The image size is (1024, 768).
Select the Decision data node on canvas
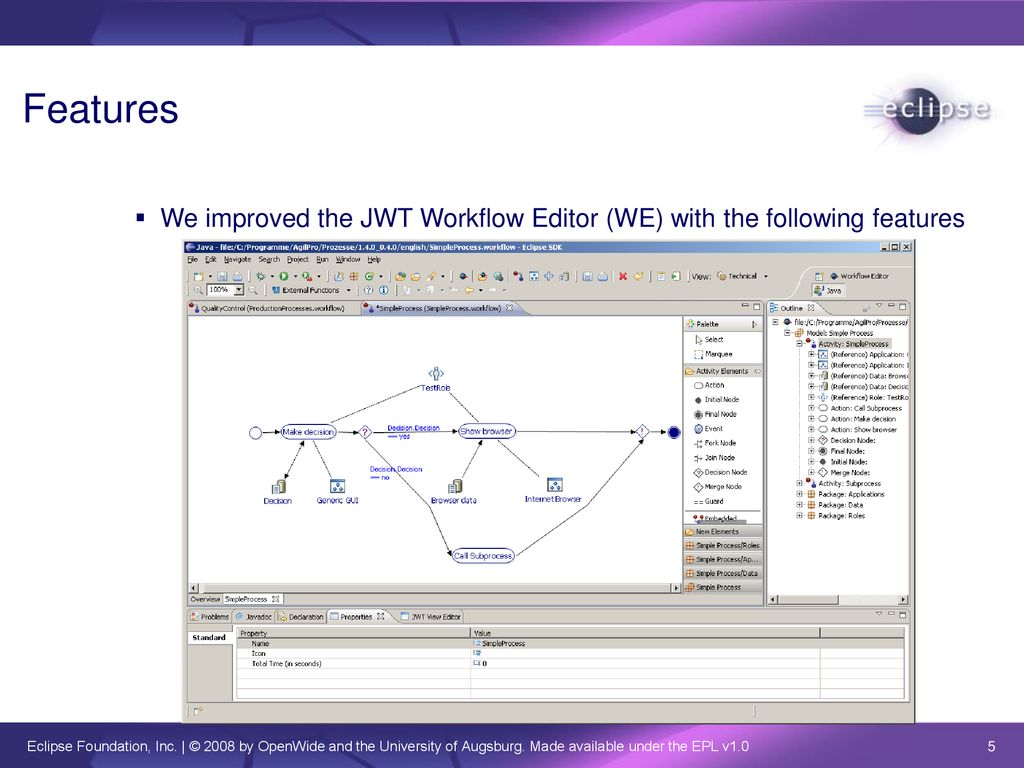click(x=278, y=492)
